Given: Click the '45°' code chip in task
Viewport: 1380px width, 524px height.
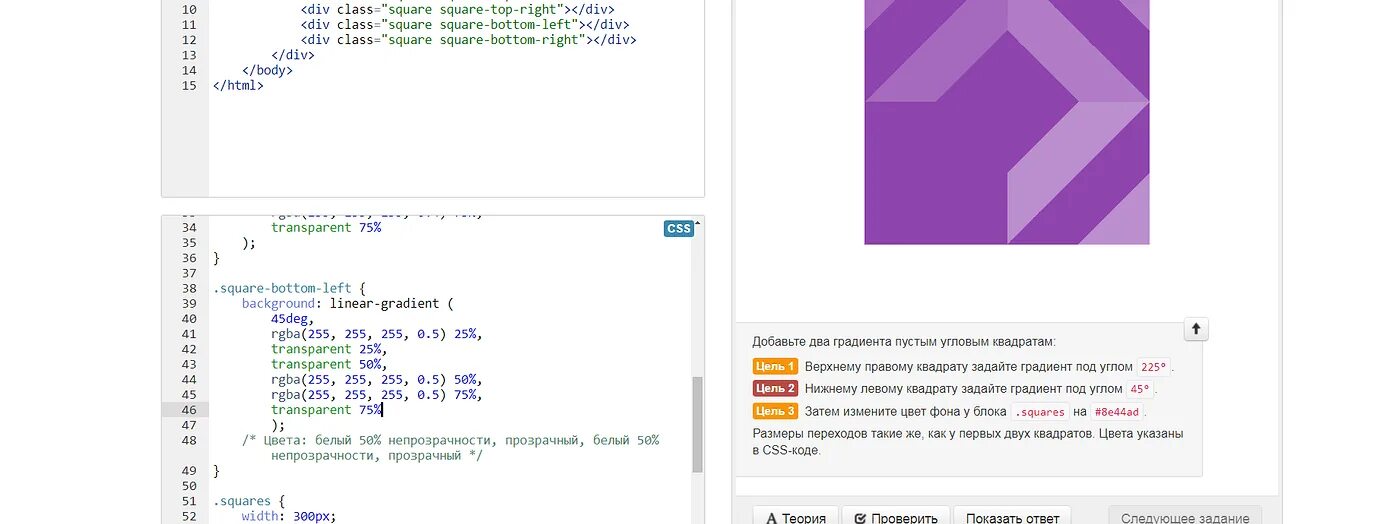Looking at the screenshot, I should (1139, 389).
